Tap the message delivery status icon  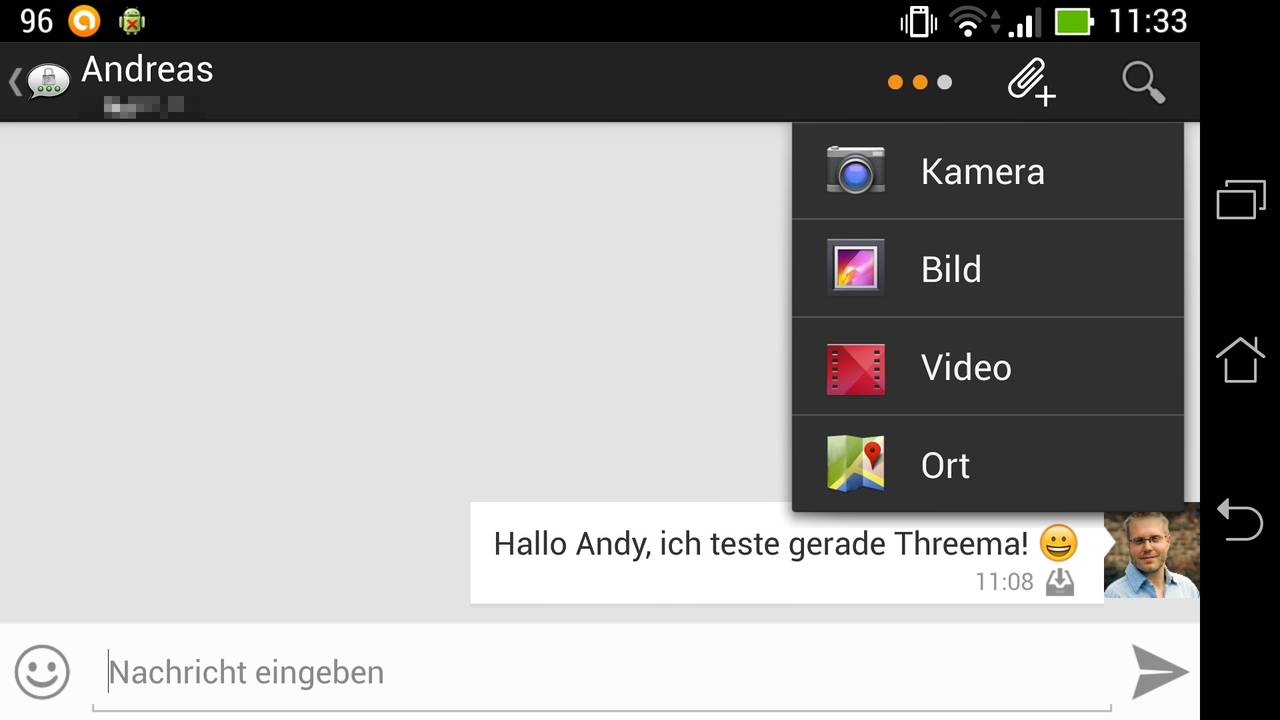pyautogui.click(x=1060, y=582)
